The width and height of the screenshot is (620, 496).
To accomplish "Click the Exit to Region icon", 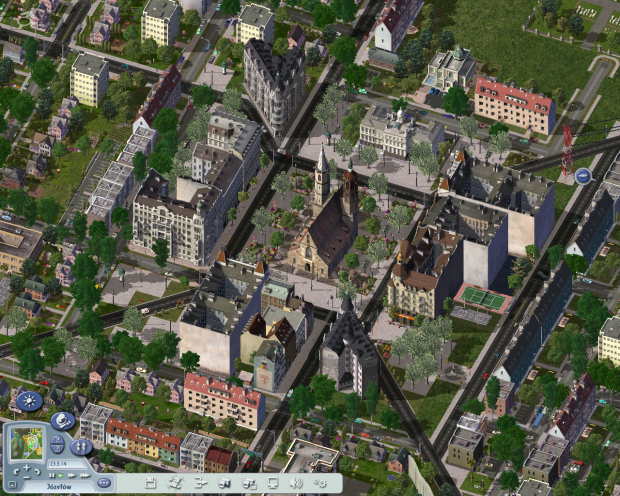I will [x=175, y=483].
